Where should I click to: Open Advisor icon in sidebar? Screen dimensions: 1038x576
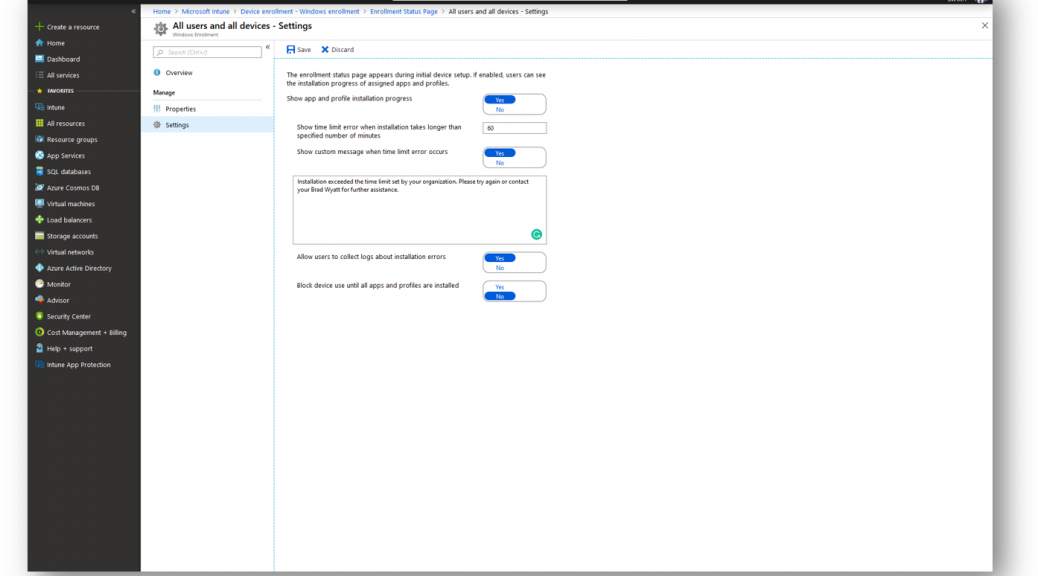click(39, 300)
